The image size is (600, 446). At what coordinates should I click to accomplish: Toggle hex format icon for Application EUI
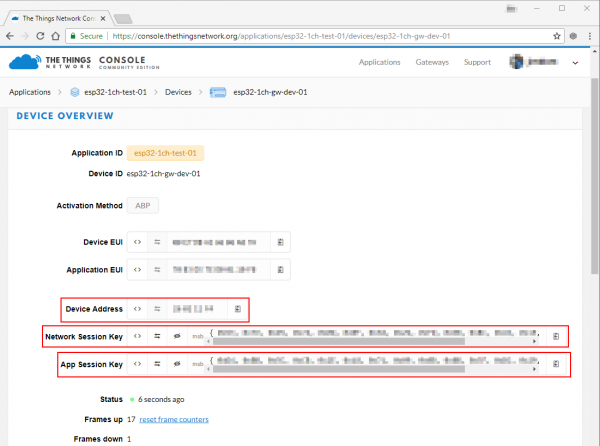[137, 270]
